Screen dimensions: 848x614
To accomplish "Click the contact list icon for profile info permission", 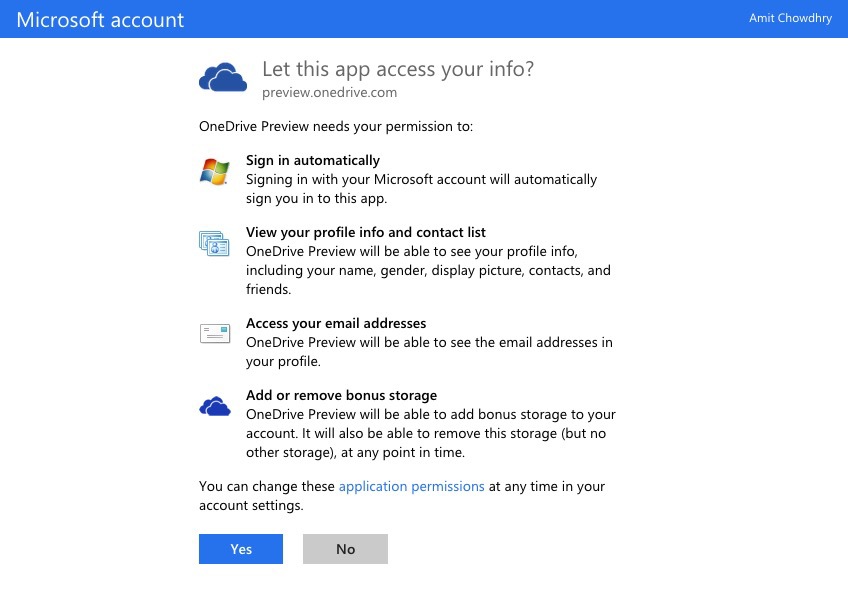I will (x=213, y=243).
